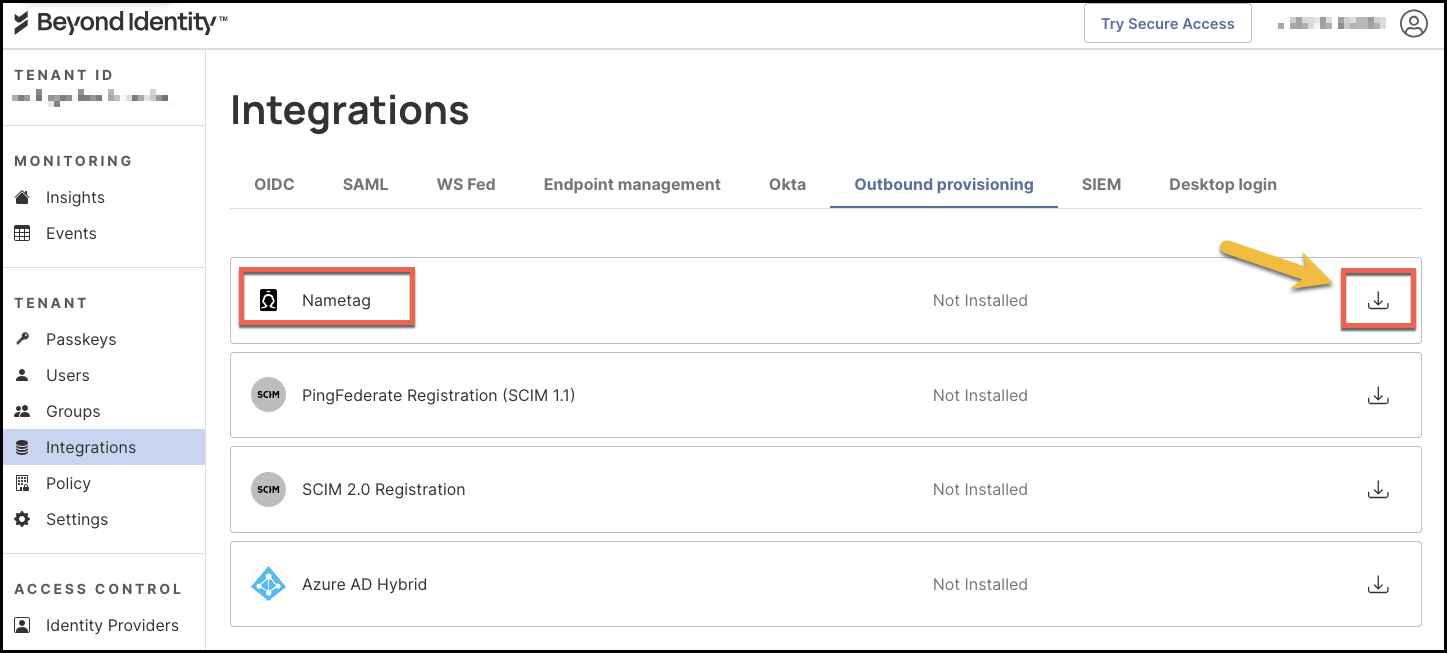Image resolution: width=1447 pixels, height=653 pixels.
Task: Click SCIM 2.0 Registration download icon
Action: click(1378, 490)
